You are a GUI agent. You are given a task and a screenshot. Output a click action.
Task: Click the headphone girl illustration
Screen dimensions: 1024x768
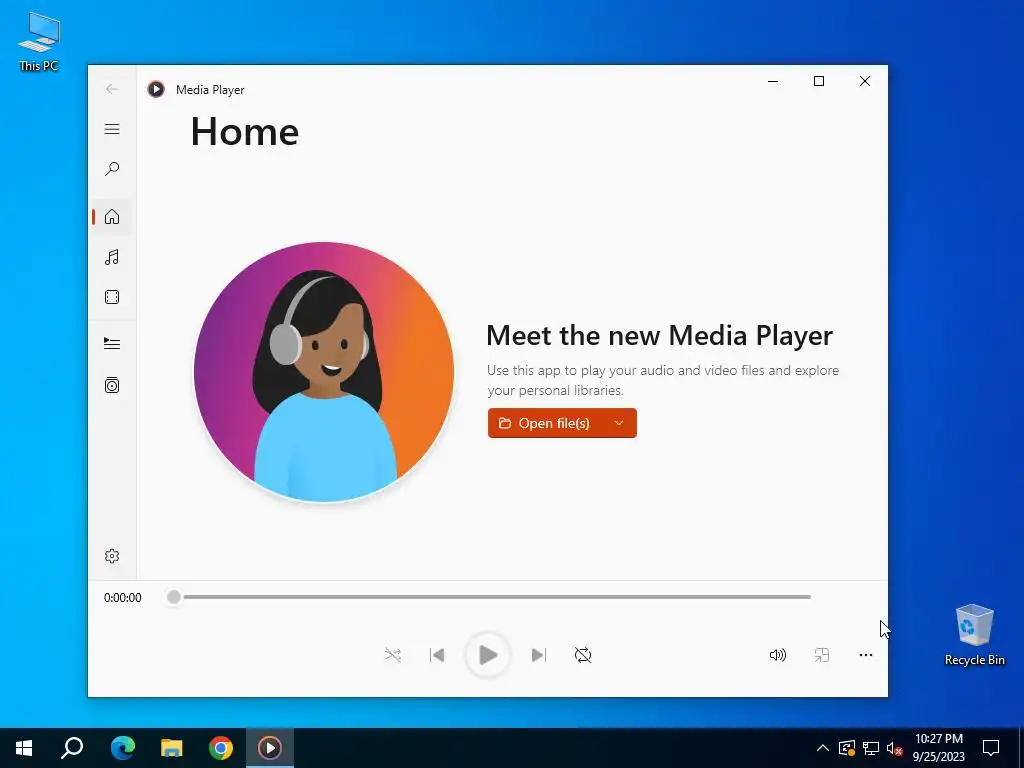(x=324, y=372)
